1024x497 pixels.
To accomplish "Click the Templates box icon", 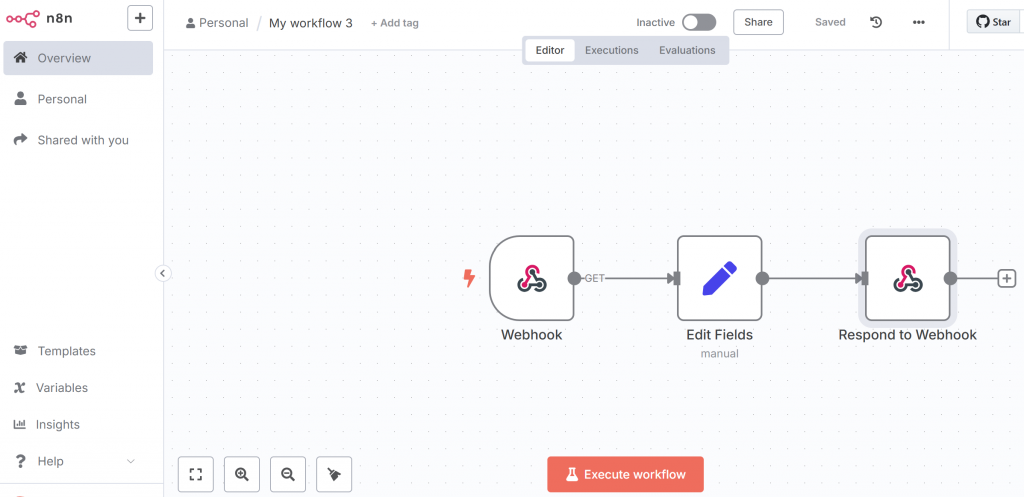I will click(20, 351).
